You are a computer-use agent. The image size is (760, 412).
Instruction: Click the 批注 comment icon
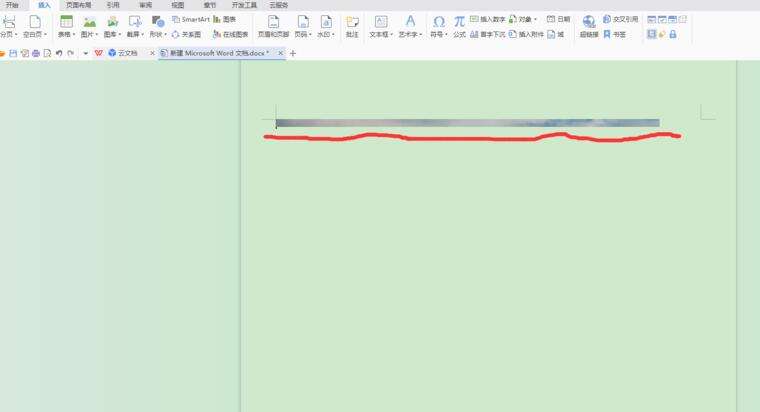[352, 22]
